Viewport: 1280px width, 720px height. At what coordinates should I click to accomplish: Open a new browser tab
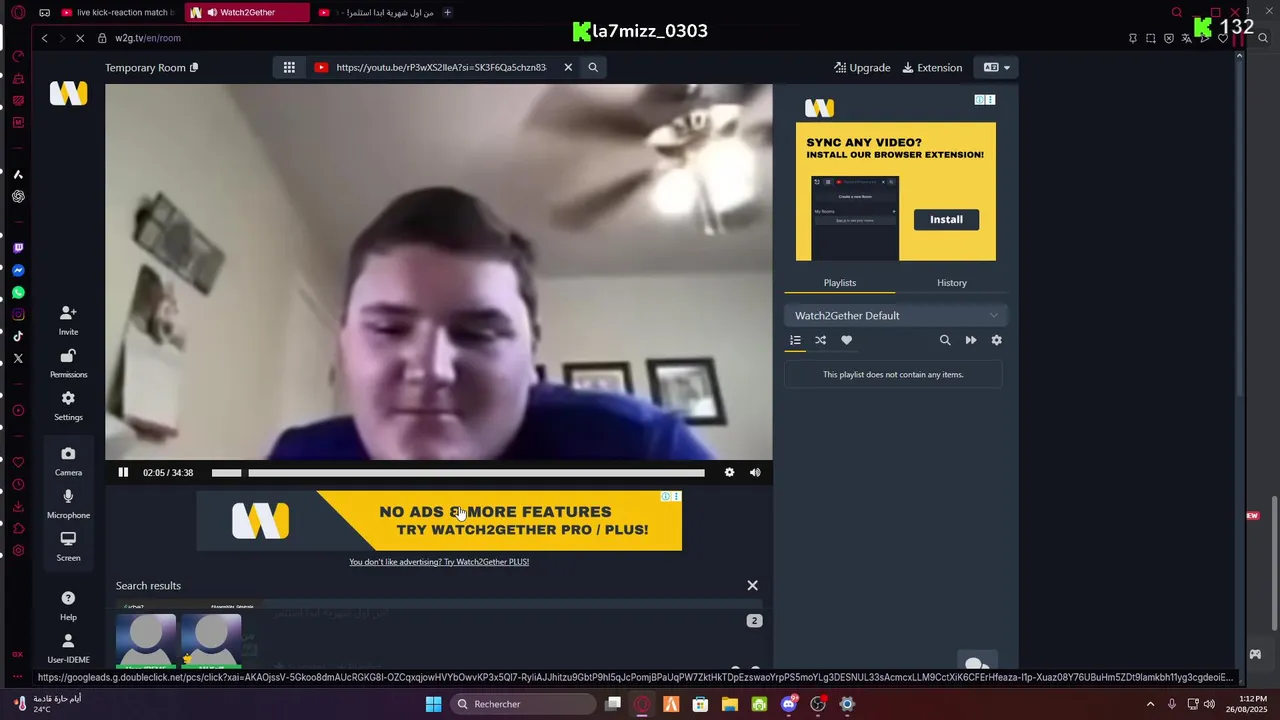click(x=447, y=12)
